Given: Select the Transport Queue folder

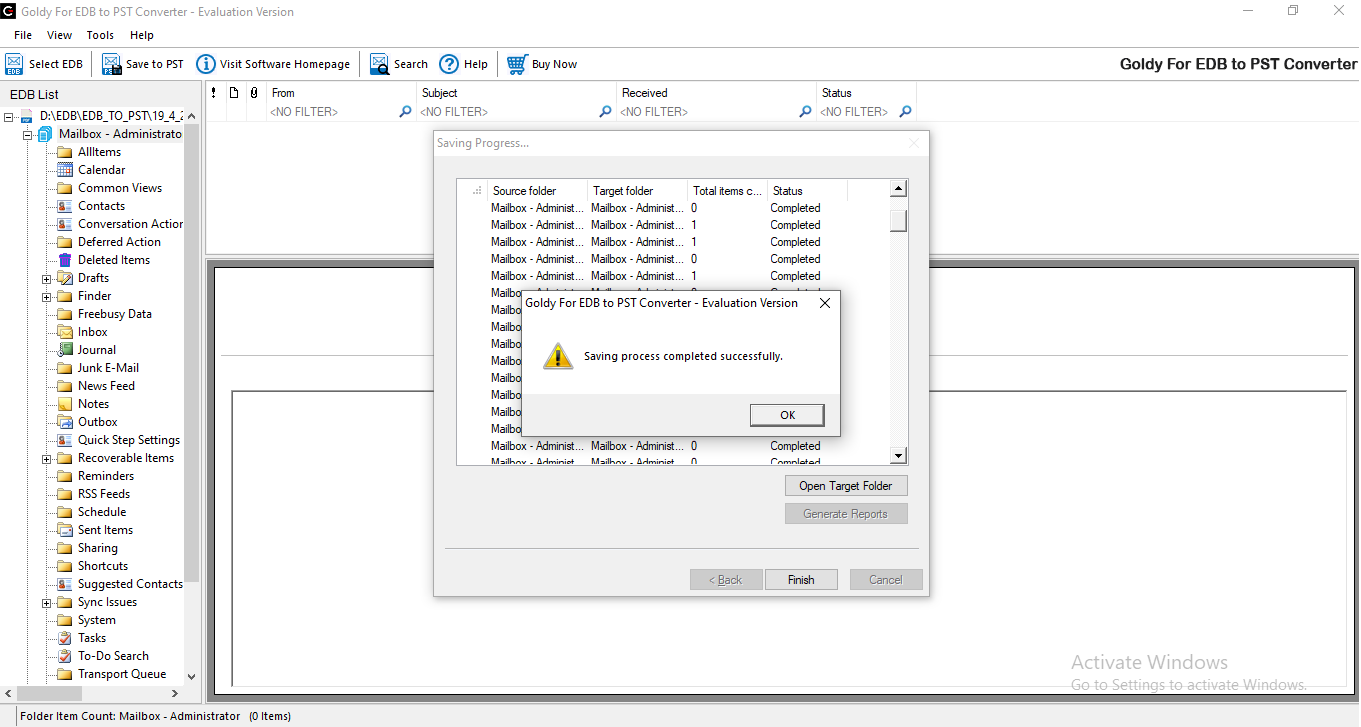Looking at the screenshot, I should [x=122, y=674].
